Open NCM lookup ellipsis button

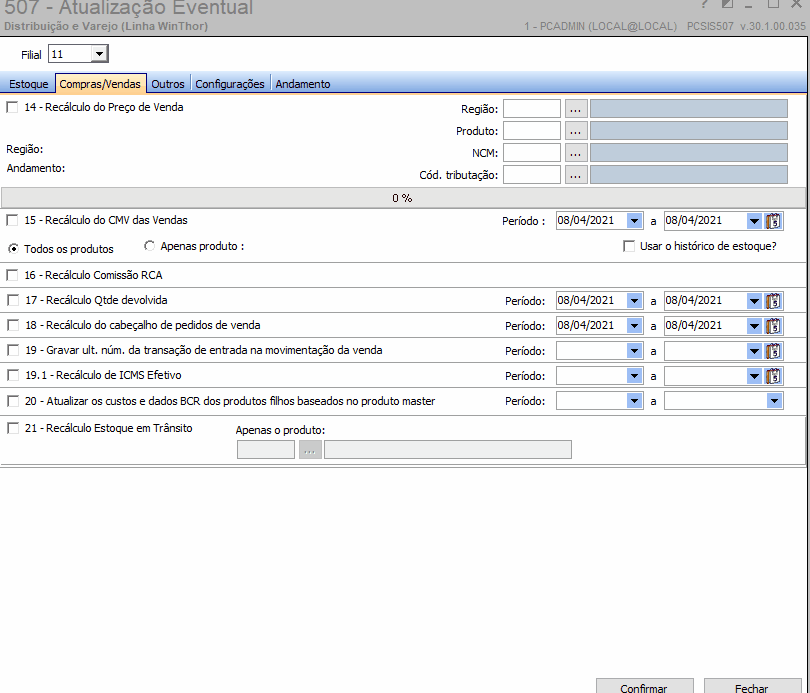[x=576, y=153]
